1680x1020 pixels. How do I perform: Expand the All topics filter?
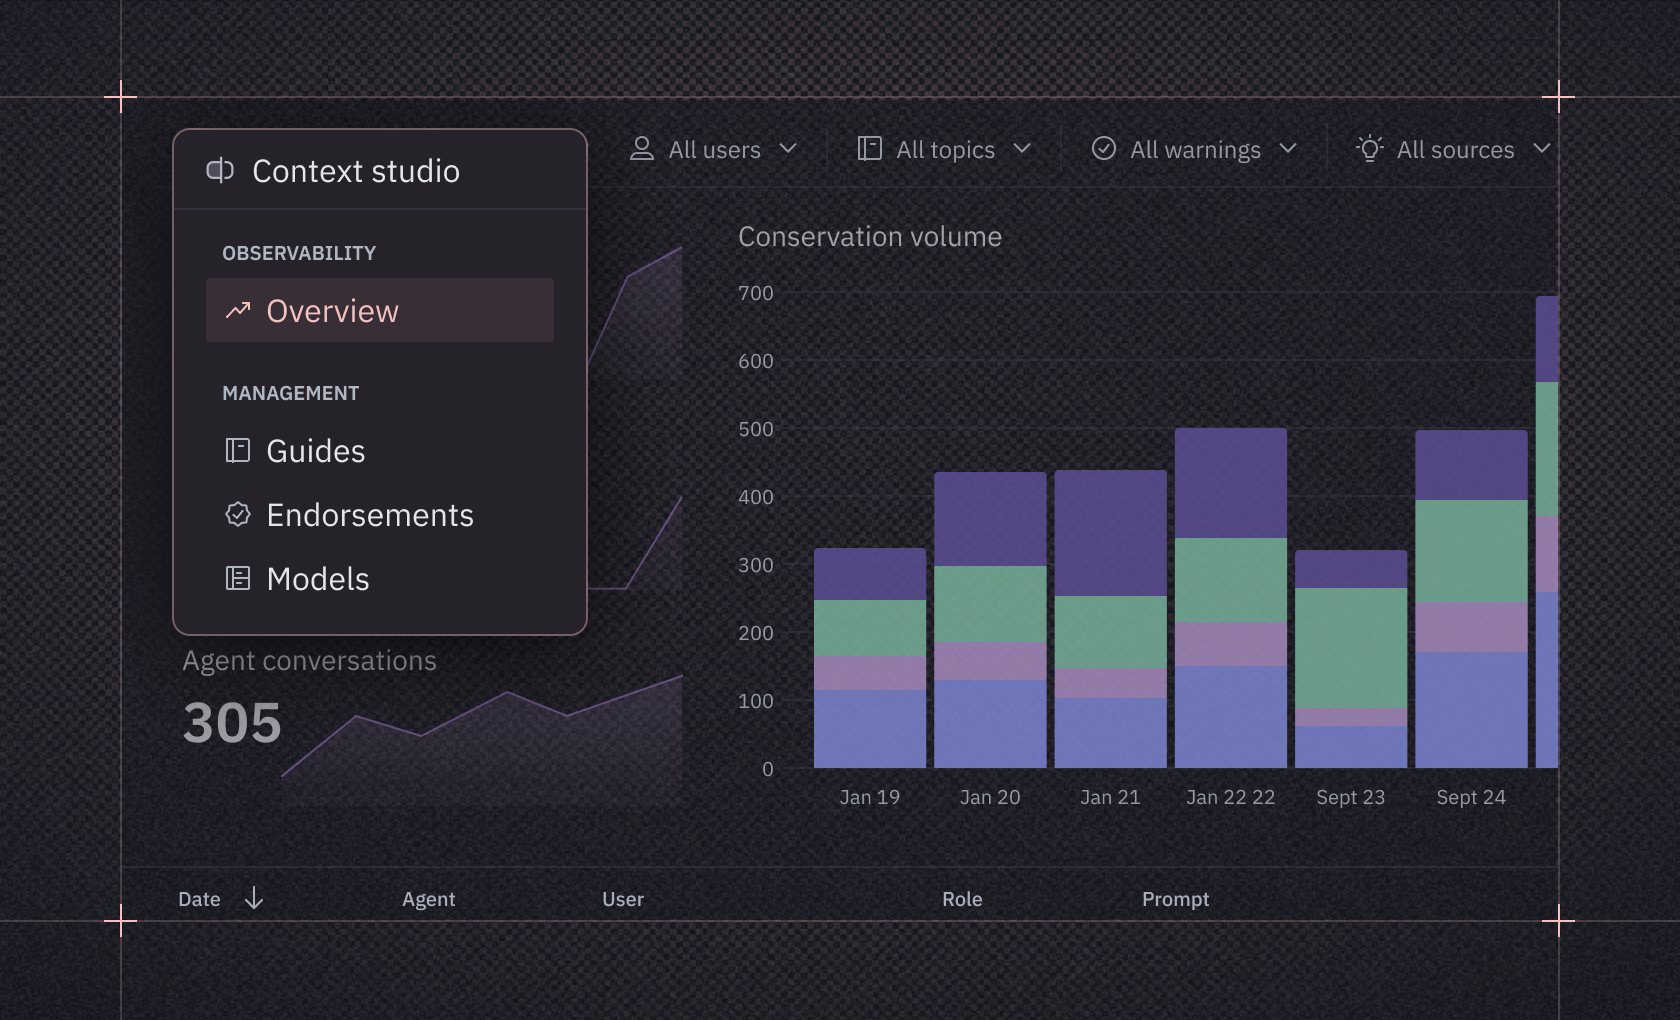(944, 148)
